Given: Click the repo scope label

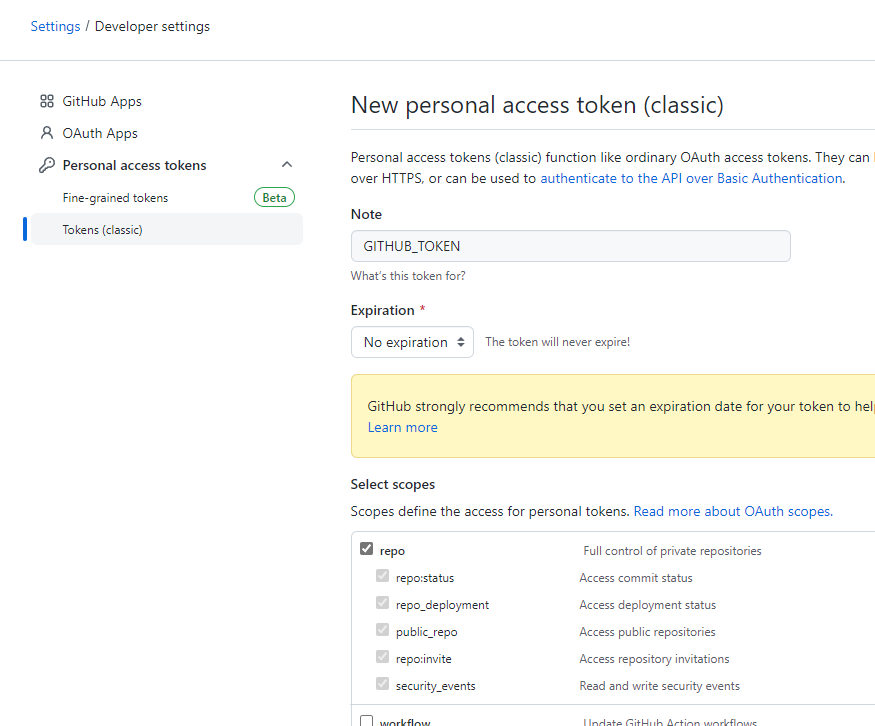Looking at the screenshot, I should pos(392,551).
